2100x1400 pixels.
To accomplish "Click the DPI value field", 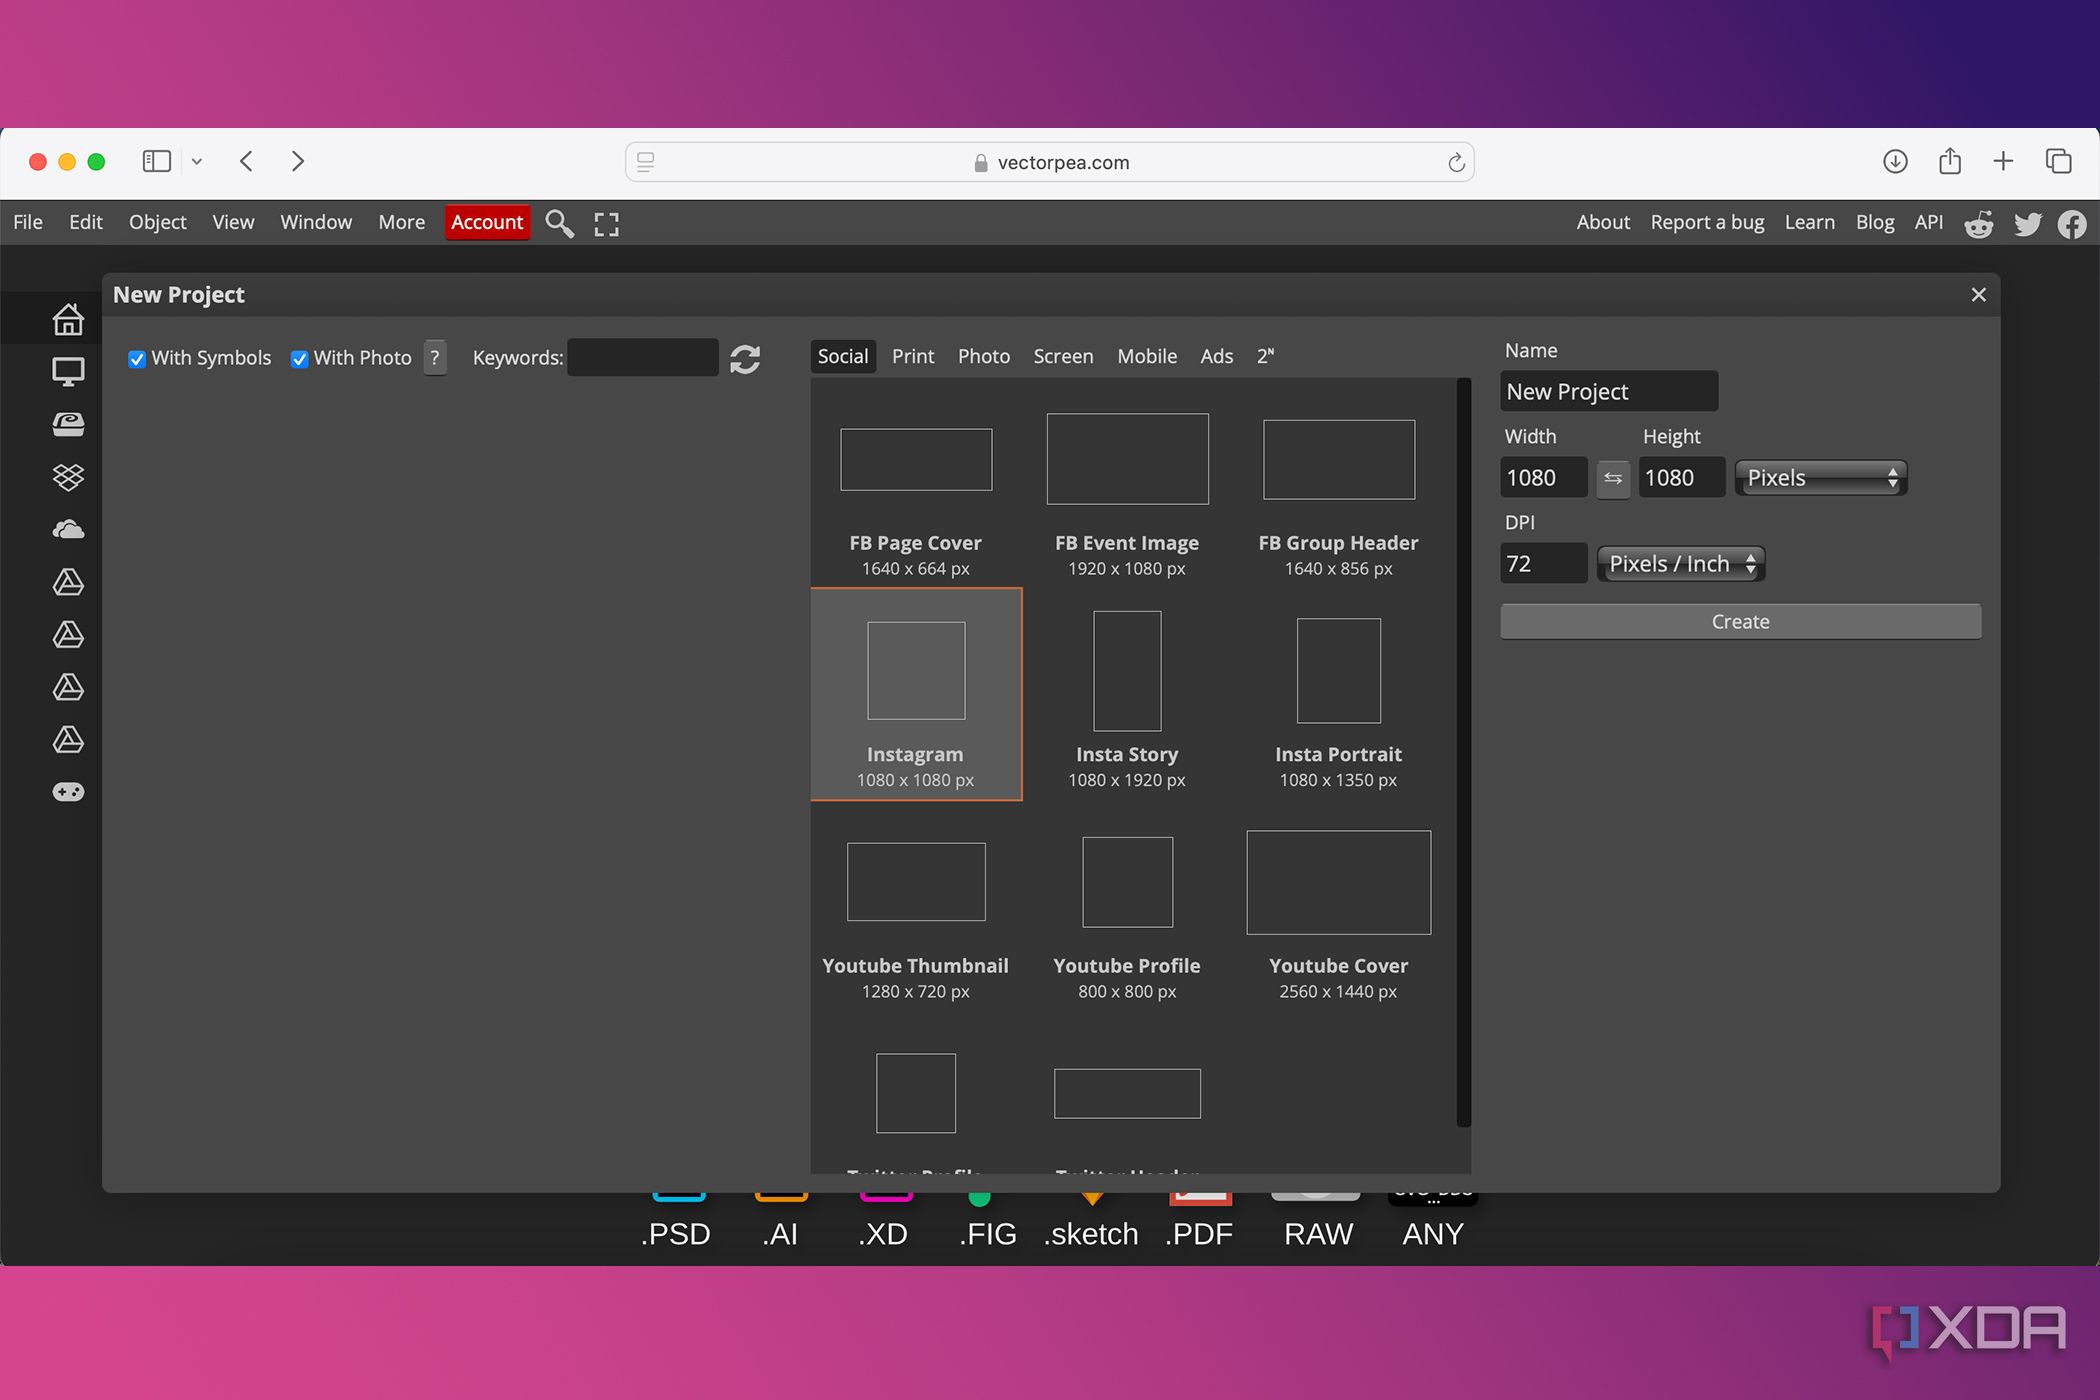I will point(1543,564).
